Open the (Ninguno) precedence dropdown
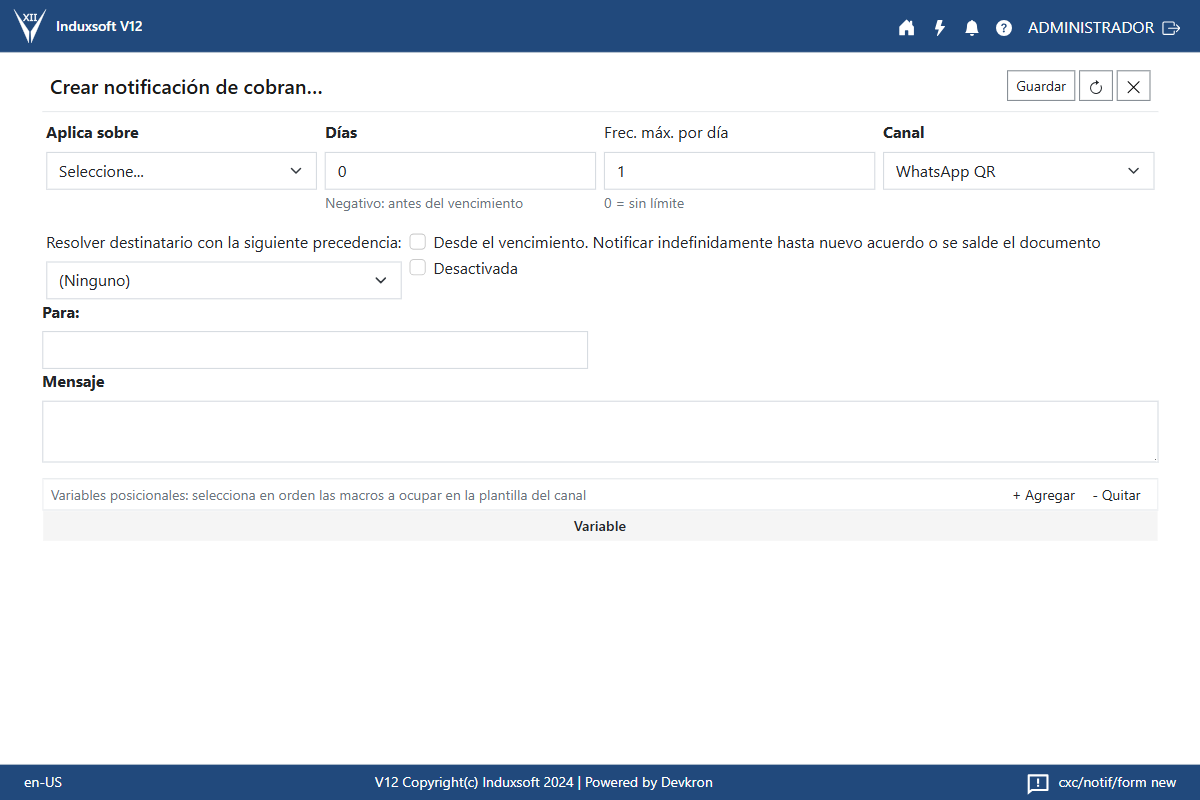This screenshot has width=1200, height=800. point(224,281)
